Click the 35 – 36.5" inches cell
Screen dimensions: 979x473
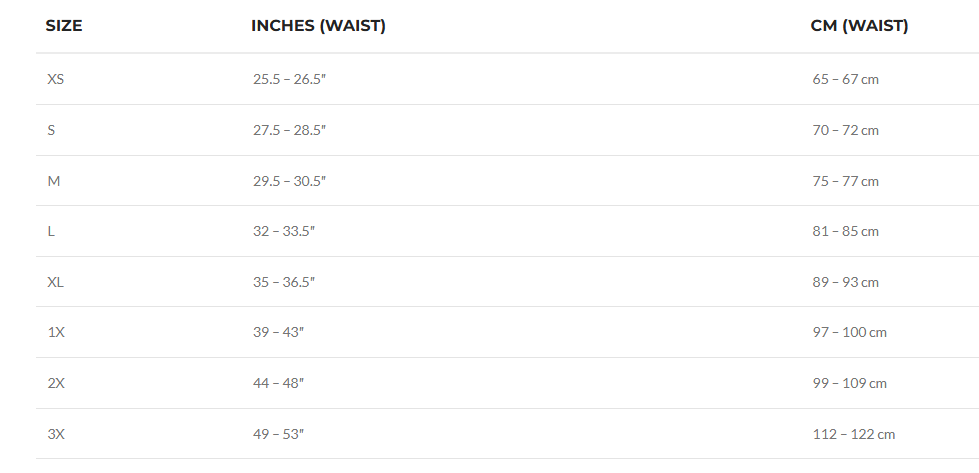coord(284,282)
